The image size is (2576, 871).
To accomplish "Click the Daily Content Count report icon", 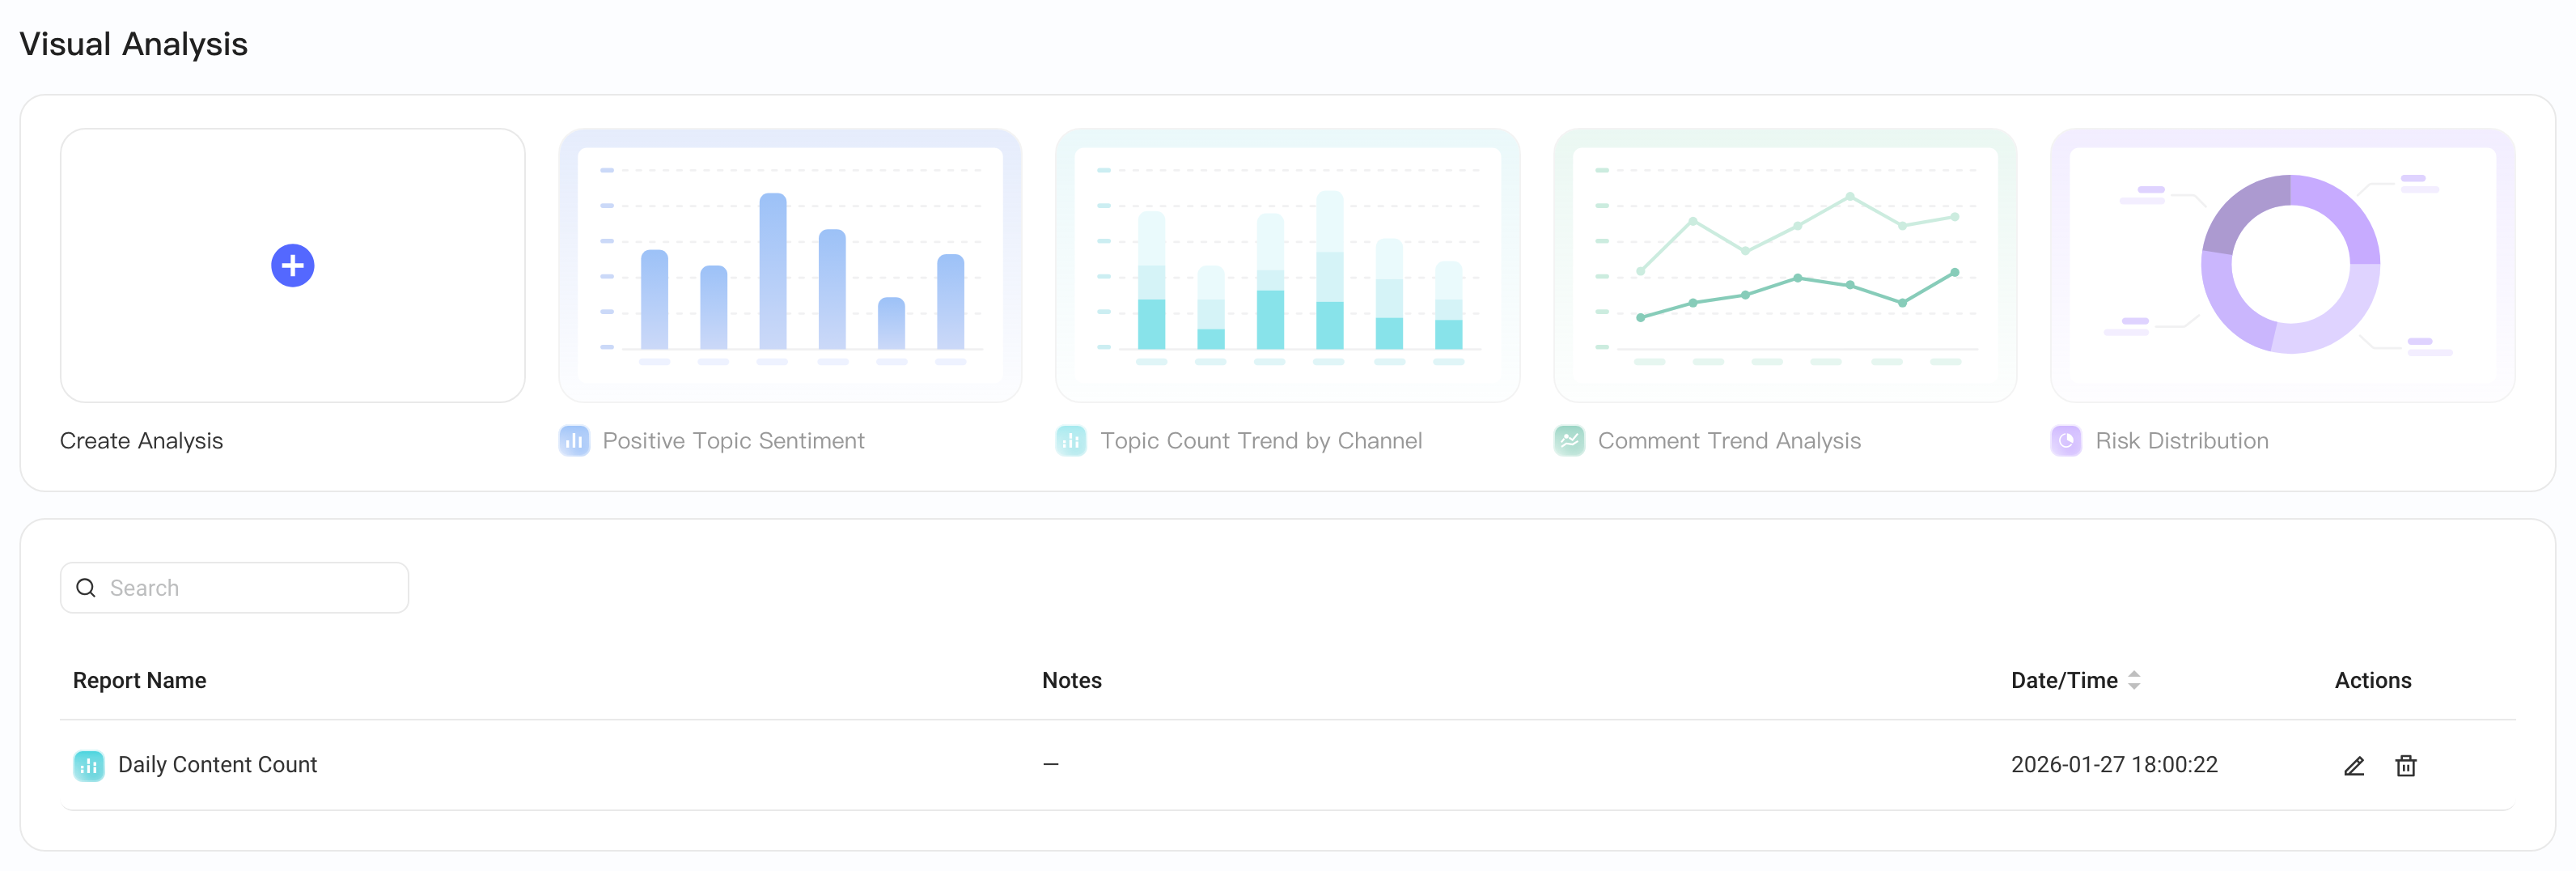I will [x=89, y=766].
